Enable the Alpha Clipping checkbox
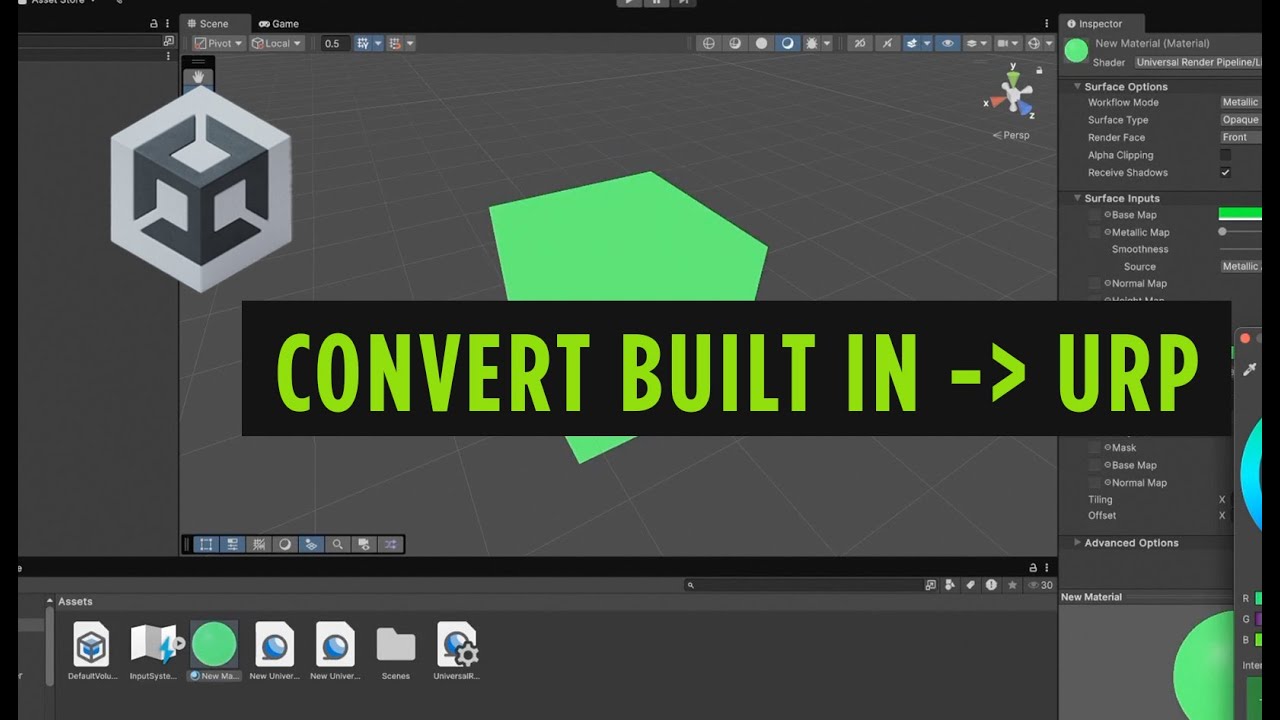1280x720 pixels. [x=1225, y=155]
